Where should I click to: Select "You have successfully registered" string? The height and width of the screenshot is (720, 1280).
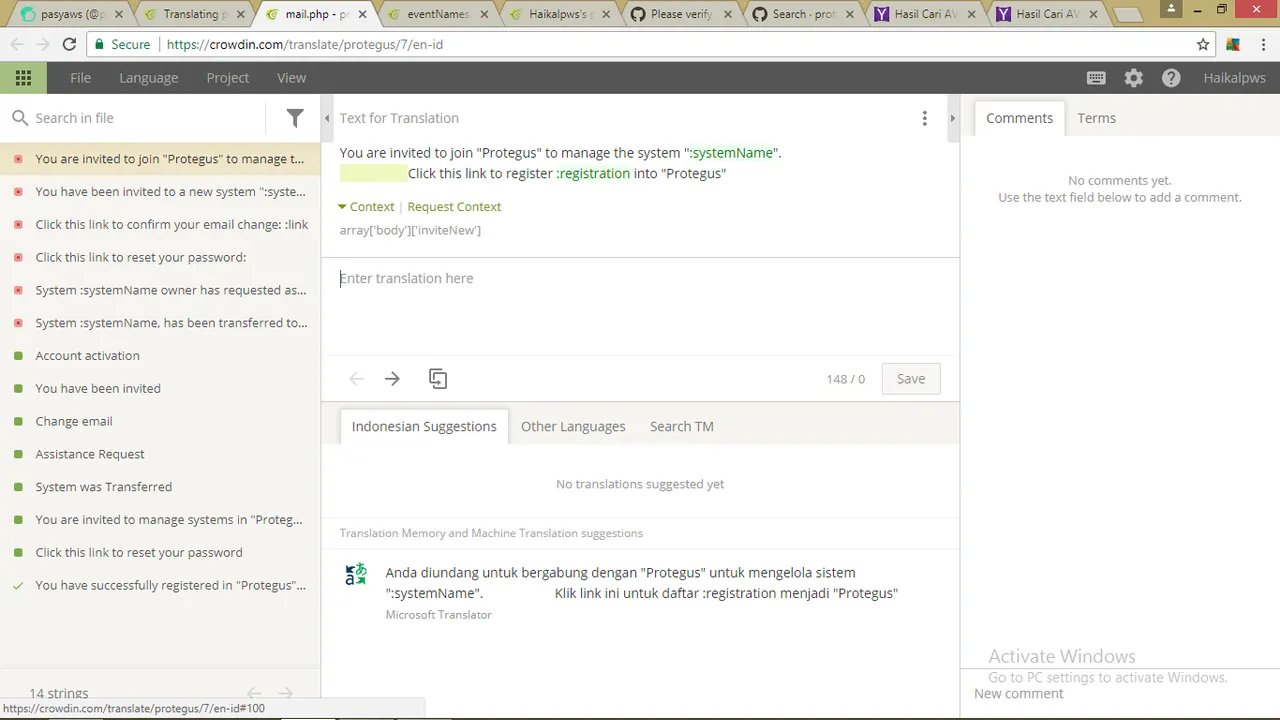click(x=160, y=585)
